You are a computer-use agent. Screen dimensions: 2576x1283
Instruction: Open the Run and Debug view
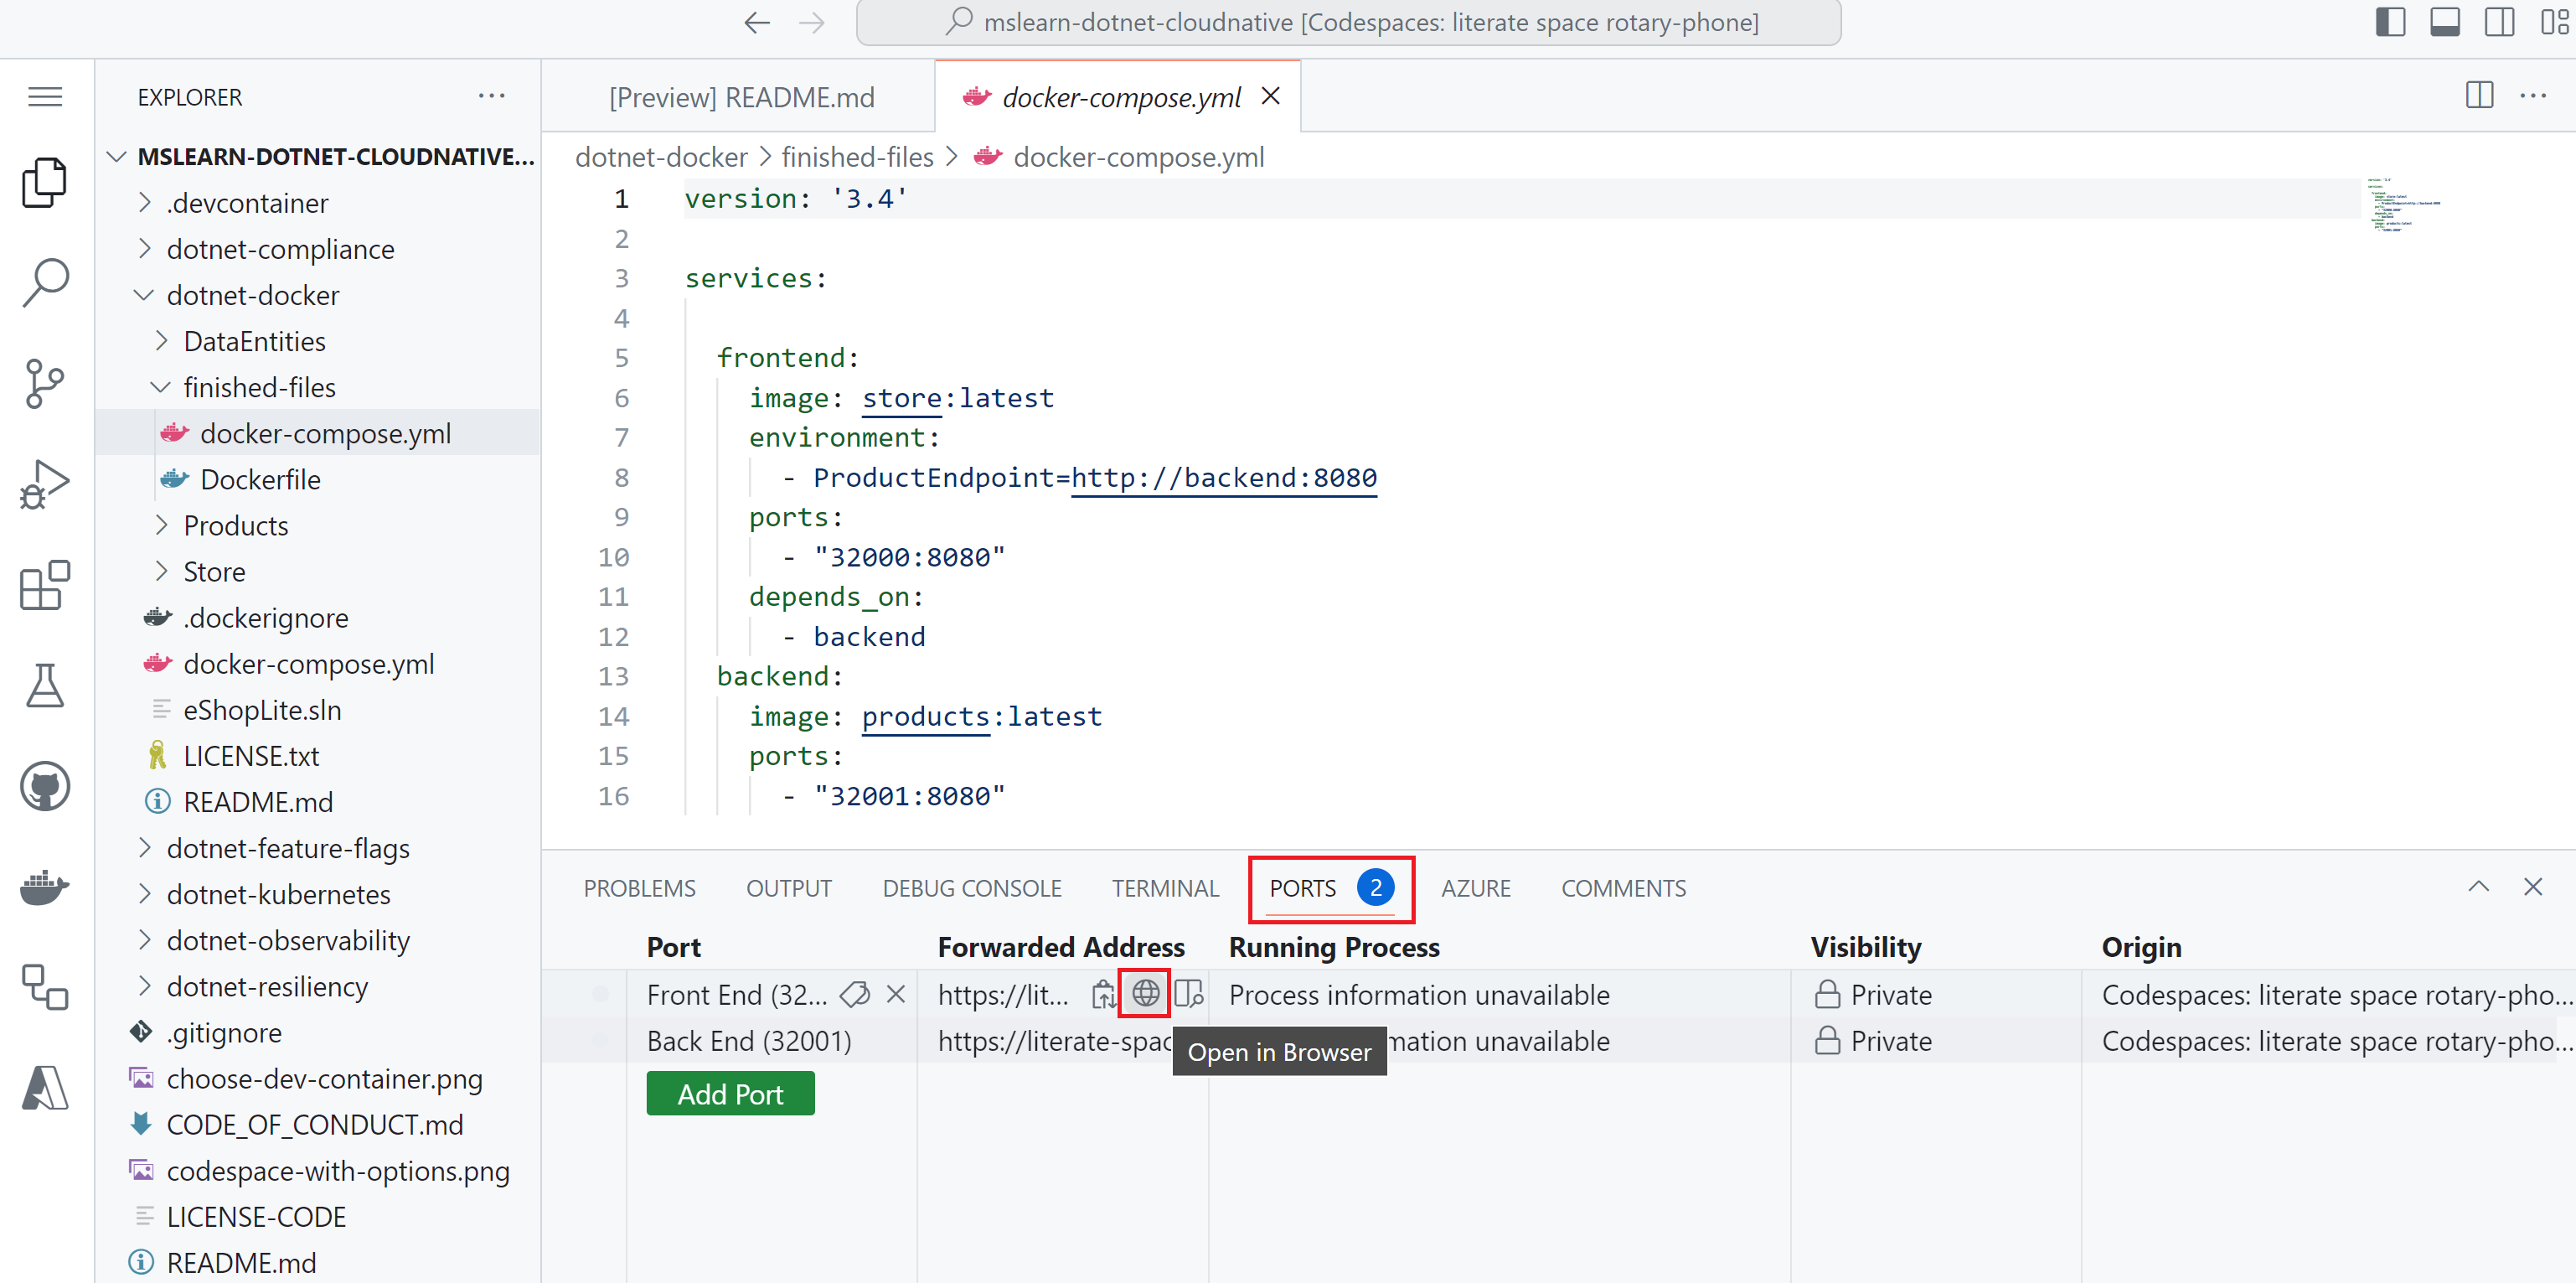click(x=44, y=484)
